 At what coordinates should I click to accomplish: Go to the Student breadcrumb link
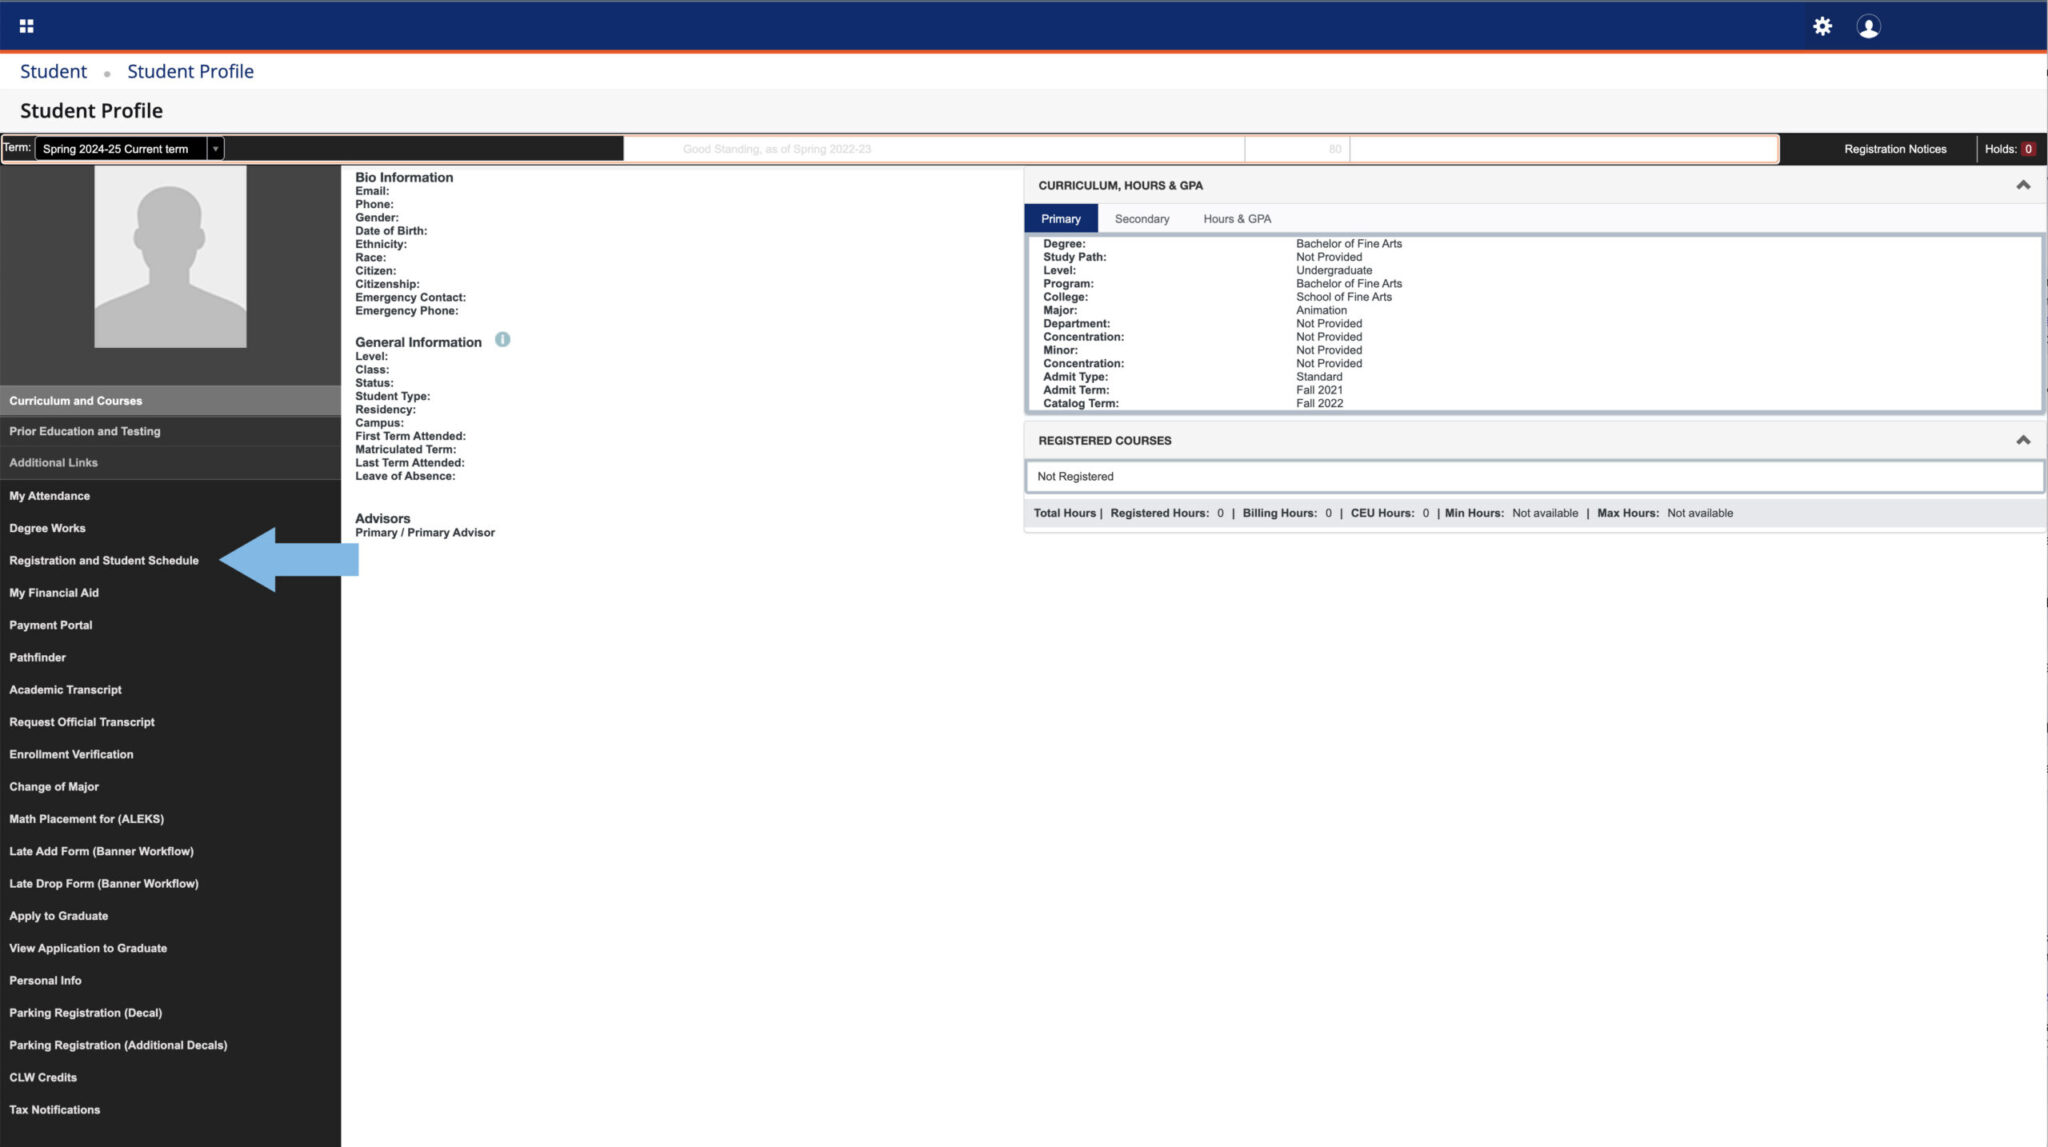click(x=53, y=72)
